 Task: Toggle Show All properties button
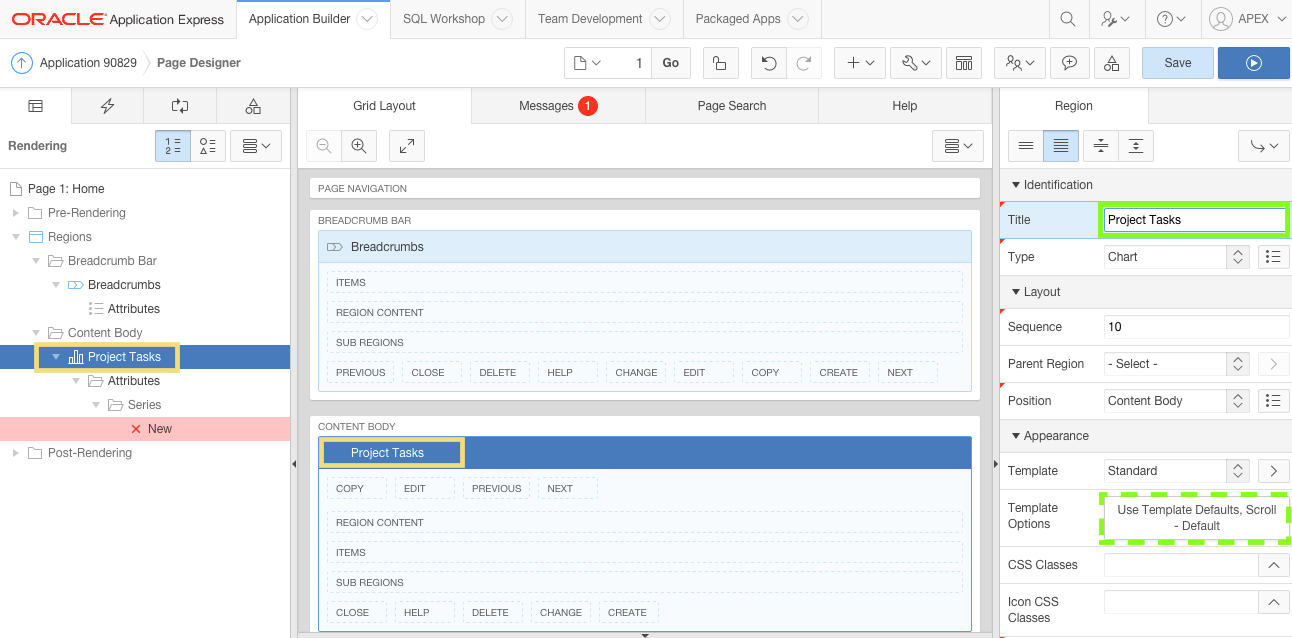[1061, 146]
